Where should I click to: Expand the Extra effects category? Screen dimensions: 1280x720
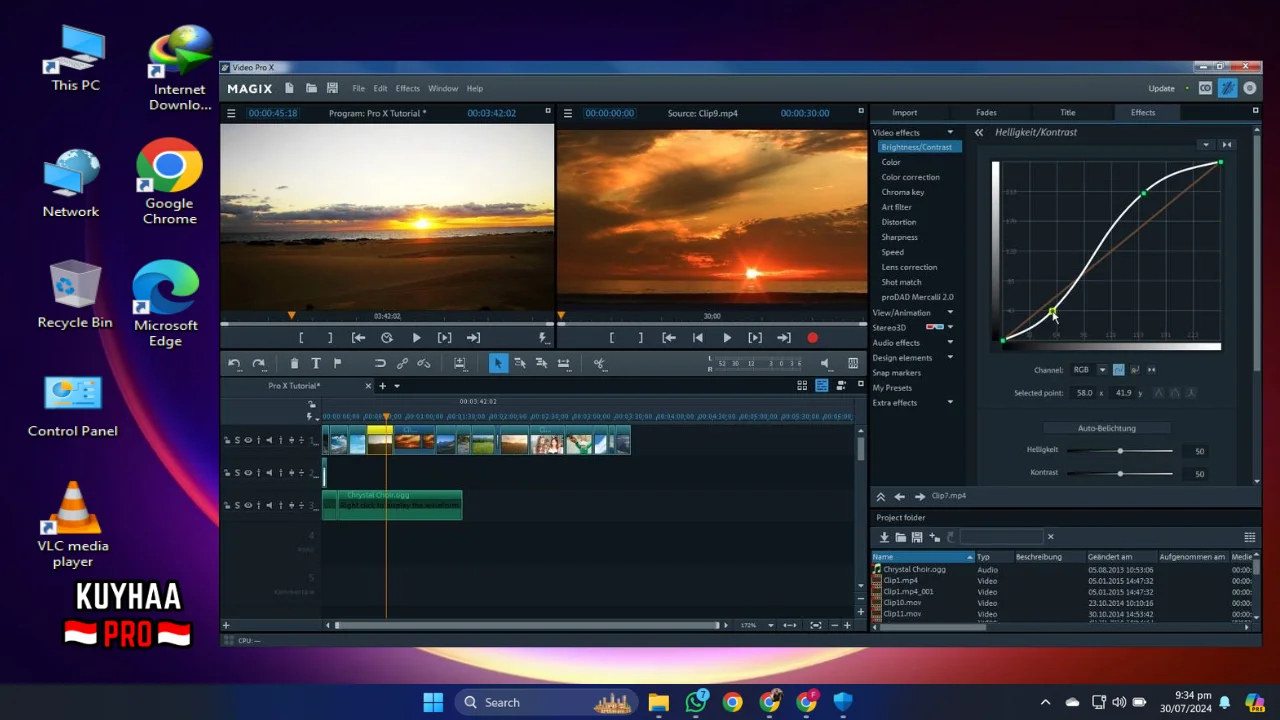click(x=950, y=402)
